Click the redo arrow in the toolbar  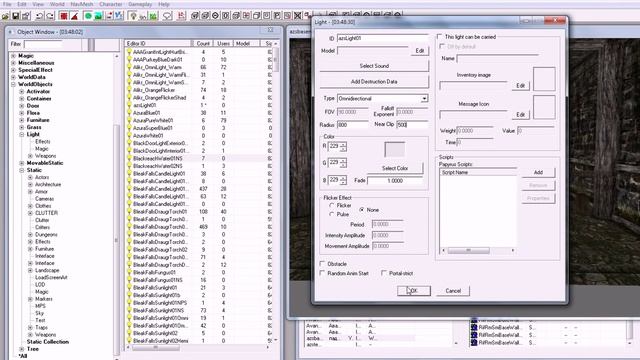coord(50,16)
